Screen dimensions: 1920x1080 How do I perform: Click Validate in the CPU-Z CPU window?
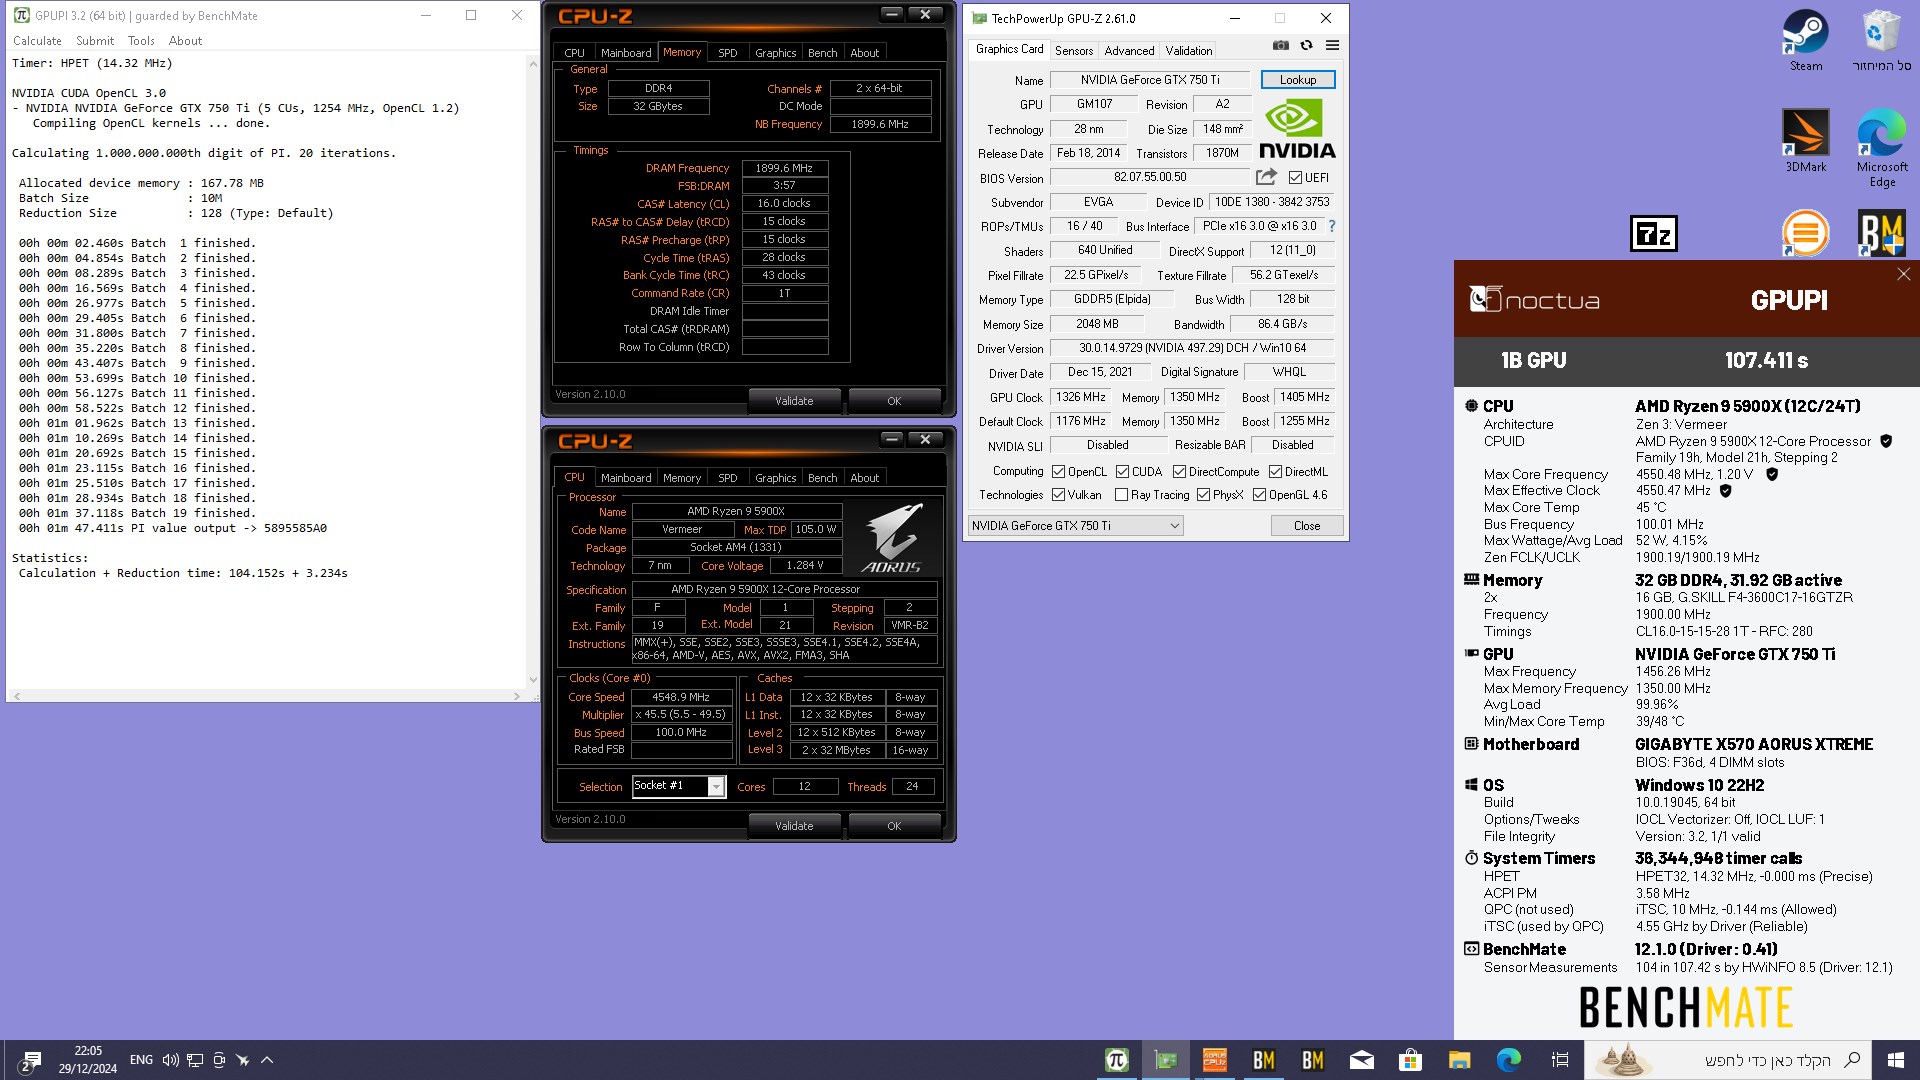(x=794, y=826)
